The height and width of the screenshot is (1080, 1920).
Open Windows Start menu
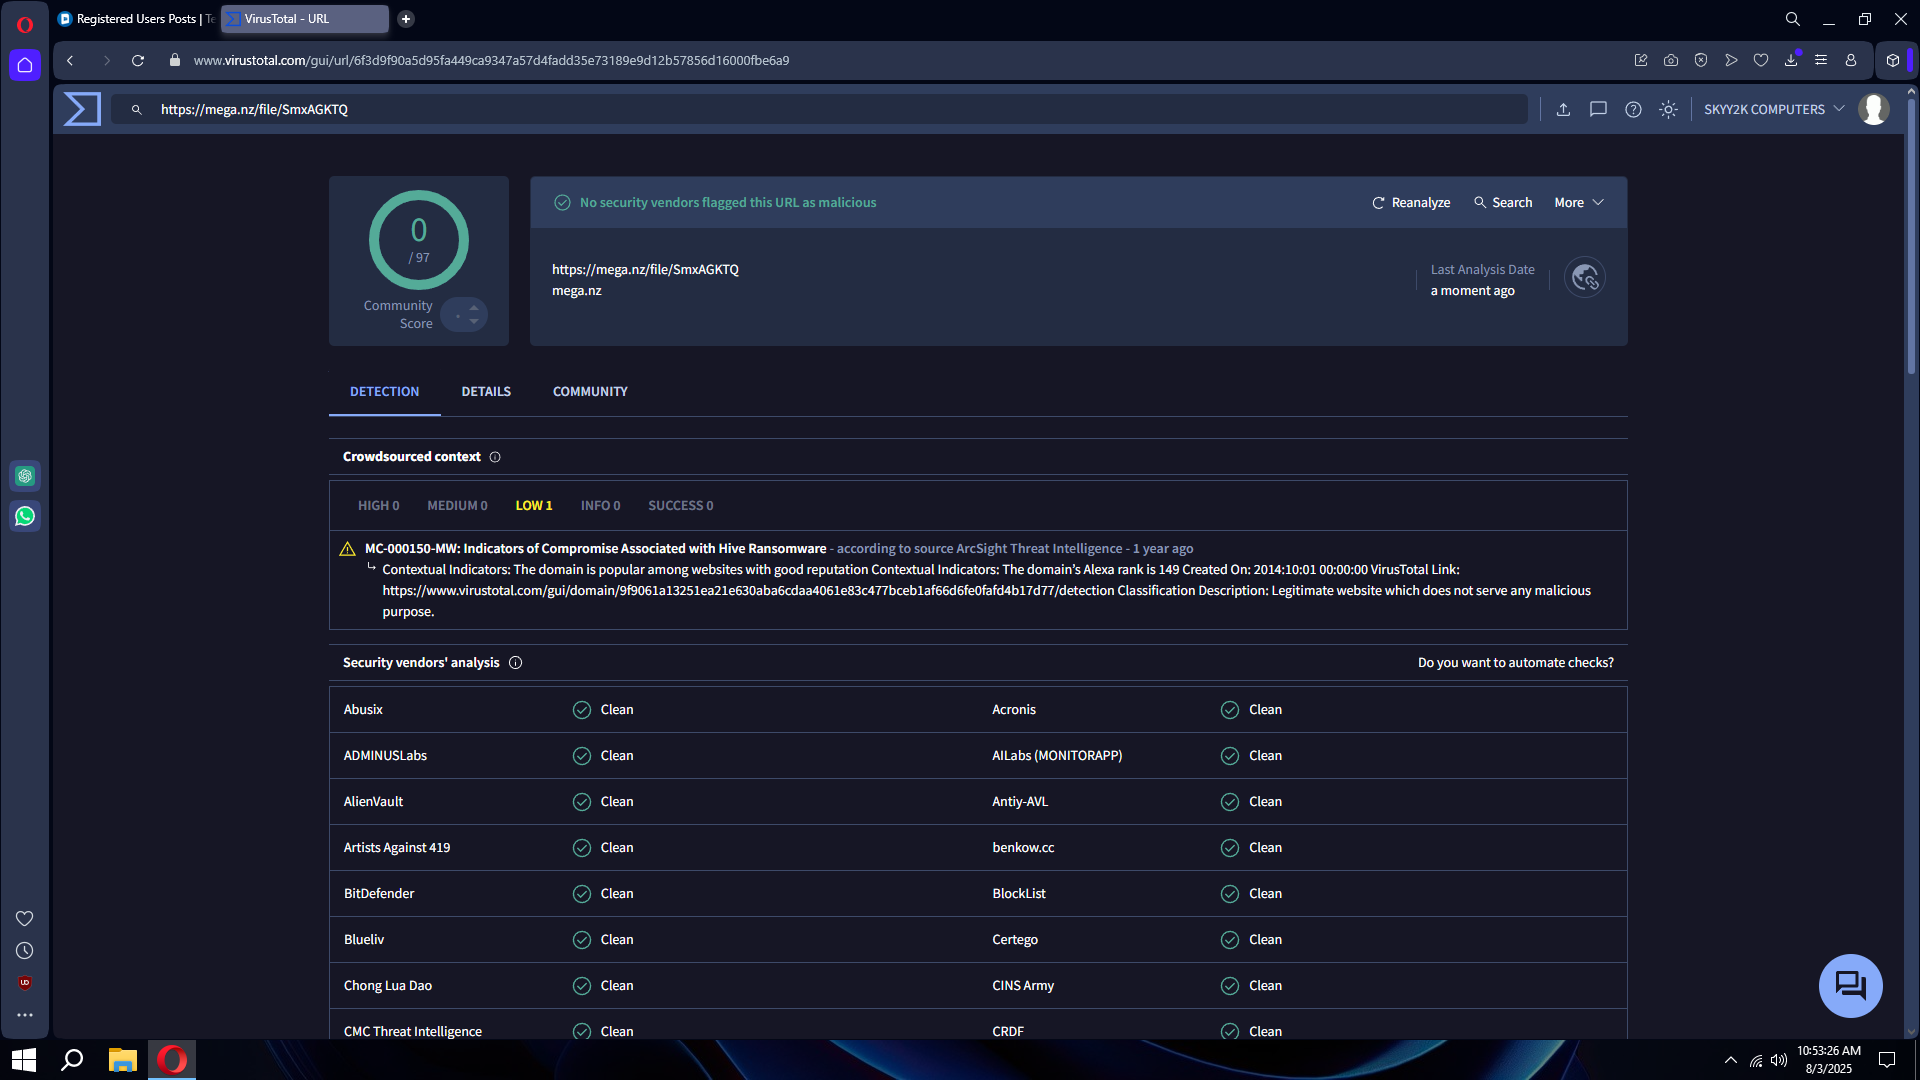pyautogui.click(x=24, y=1060)
